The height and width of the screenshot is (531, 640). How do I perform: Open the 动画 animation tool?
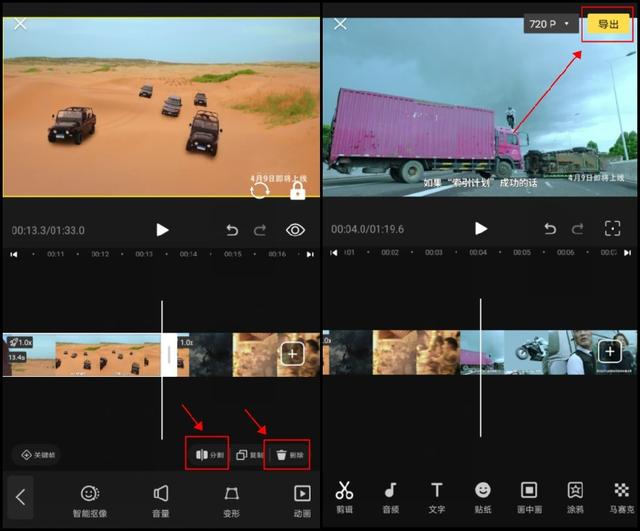pyautogui.click(x=302, y=501)
